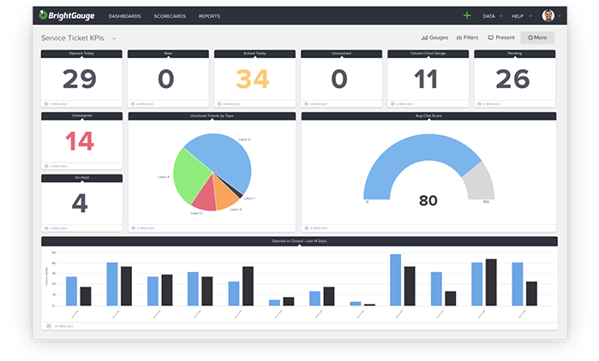This screenshot has width=599, height=361.
Task: Click the 'Solved Today' card header
Action: [255, 53]
